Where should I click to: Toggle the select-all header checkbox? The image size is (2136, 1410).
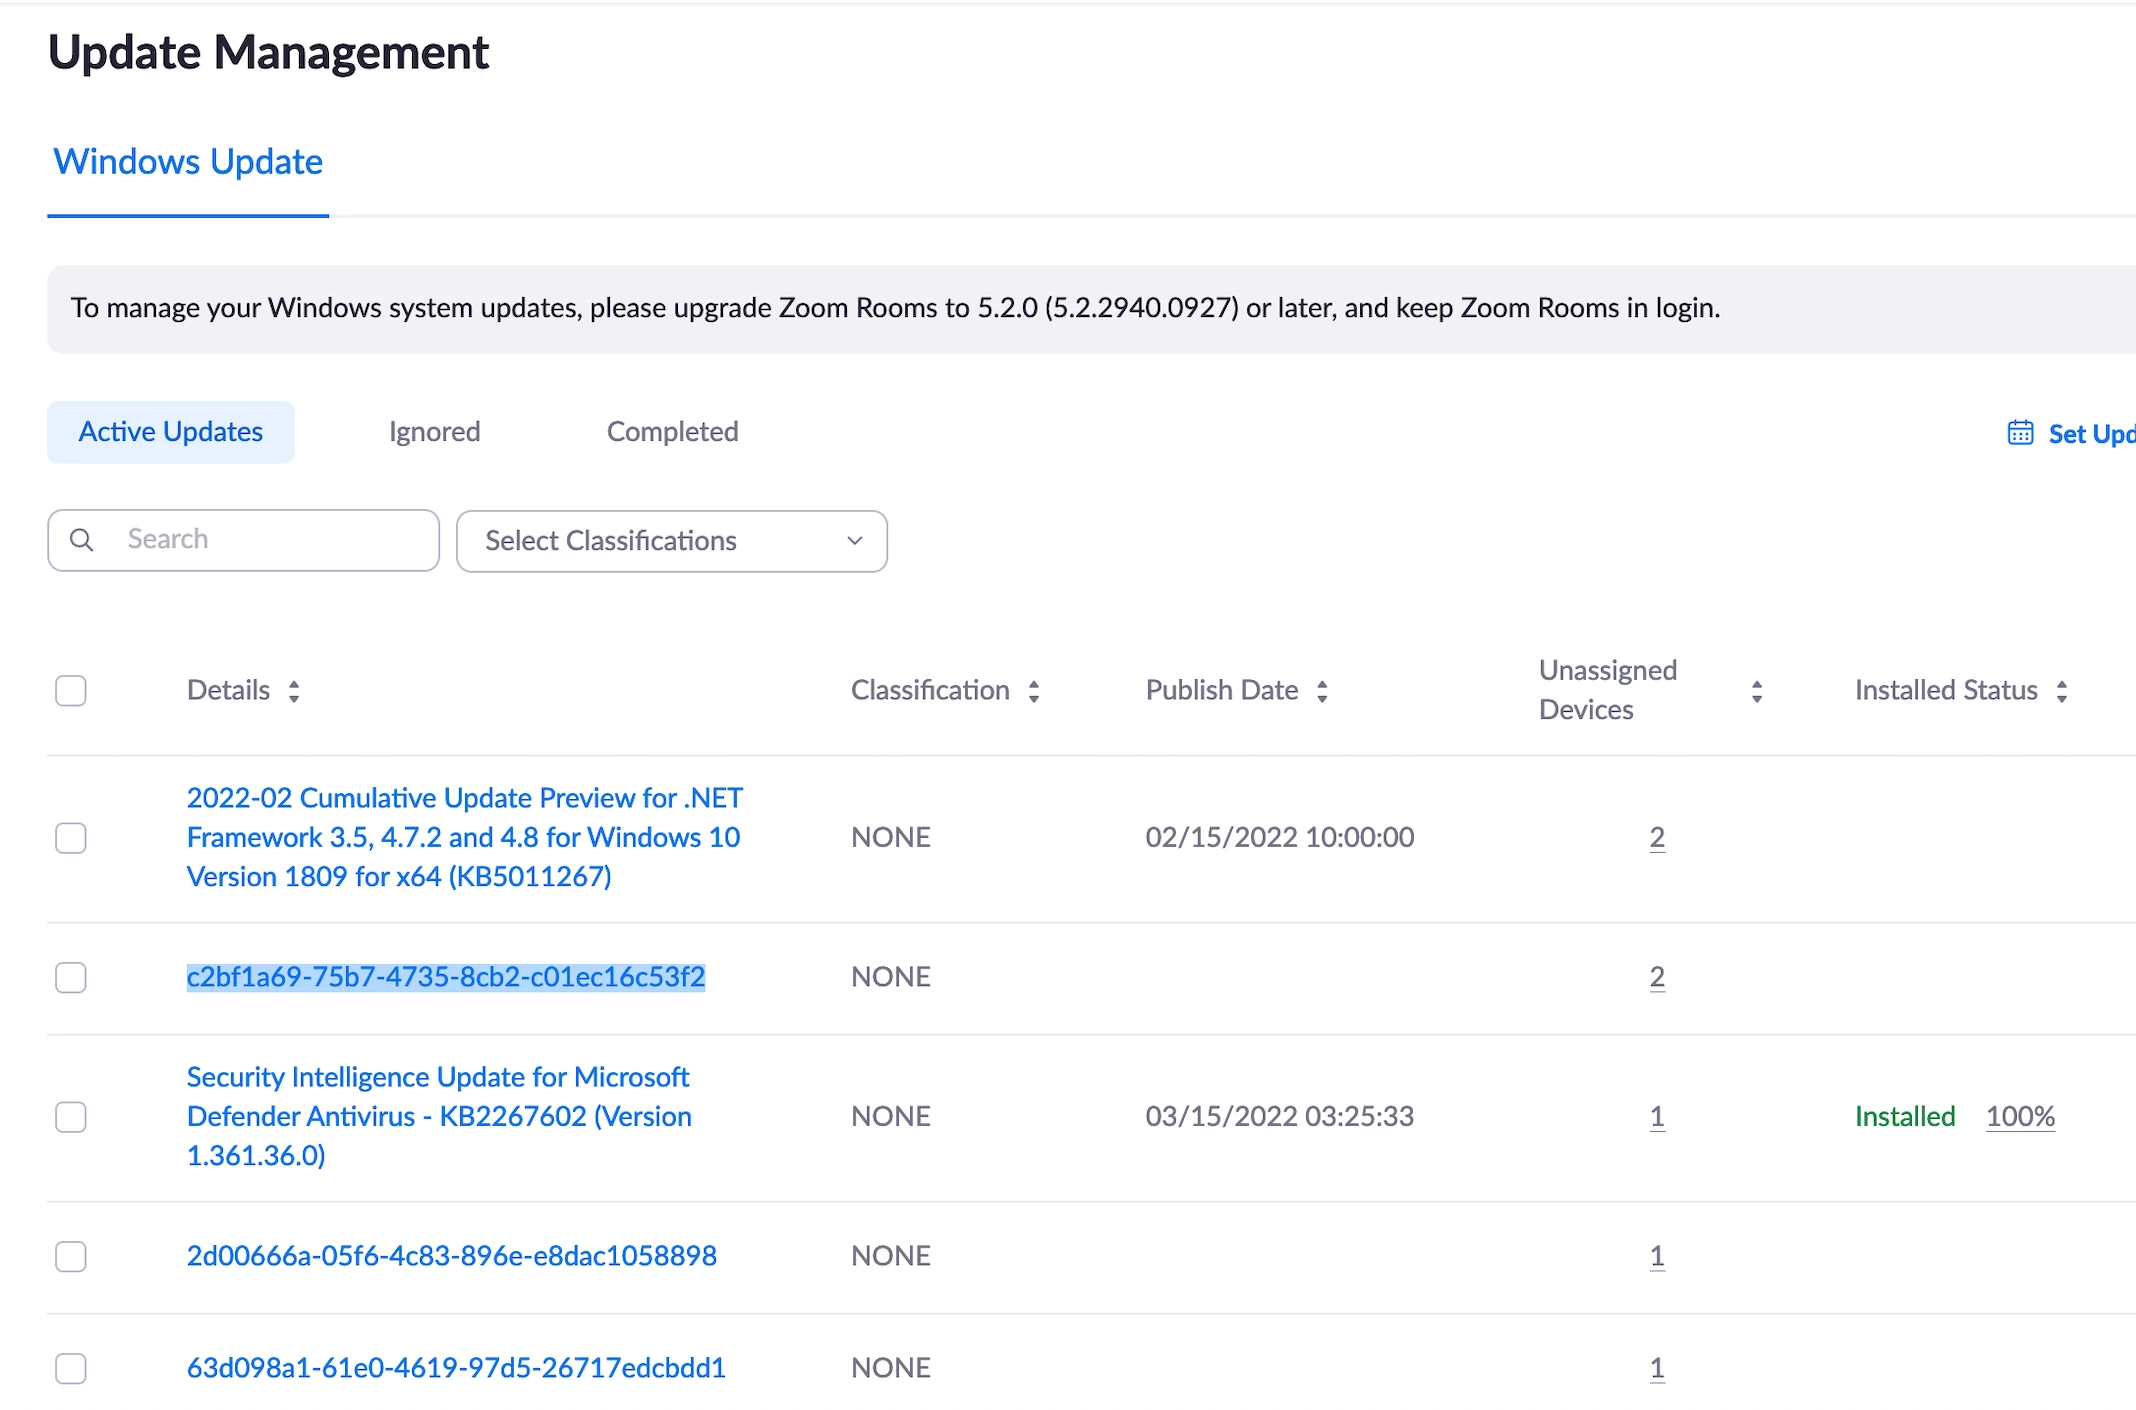tap(71, 691)
